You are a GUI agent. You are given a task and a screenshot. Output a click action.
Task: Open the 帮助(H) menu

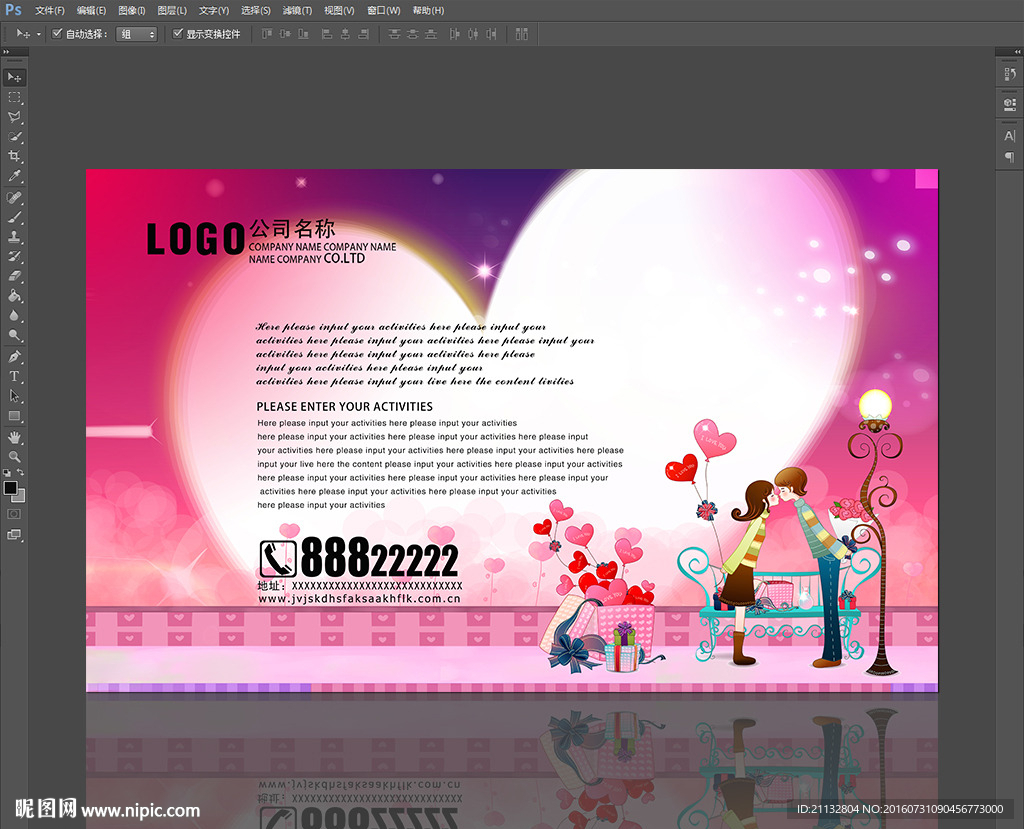tap(428, 10)
